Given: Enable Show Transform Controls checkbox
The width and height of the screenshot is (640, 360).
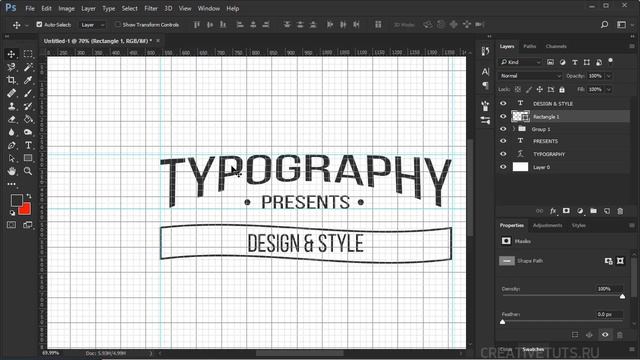Looking at the screenshot, I should (x=118, y=24).
